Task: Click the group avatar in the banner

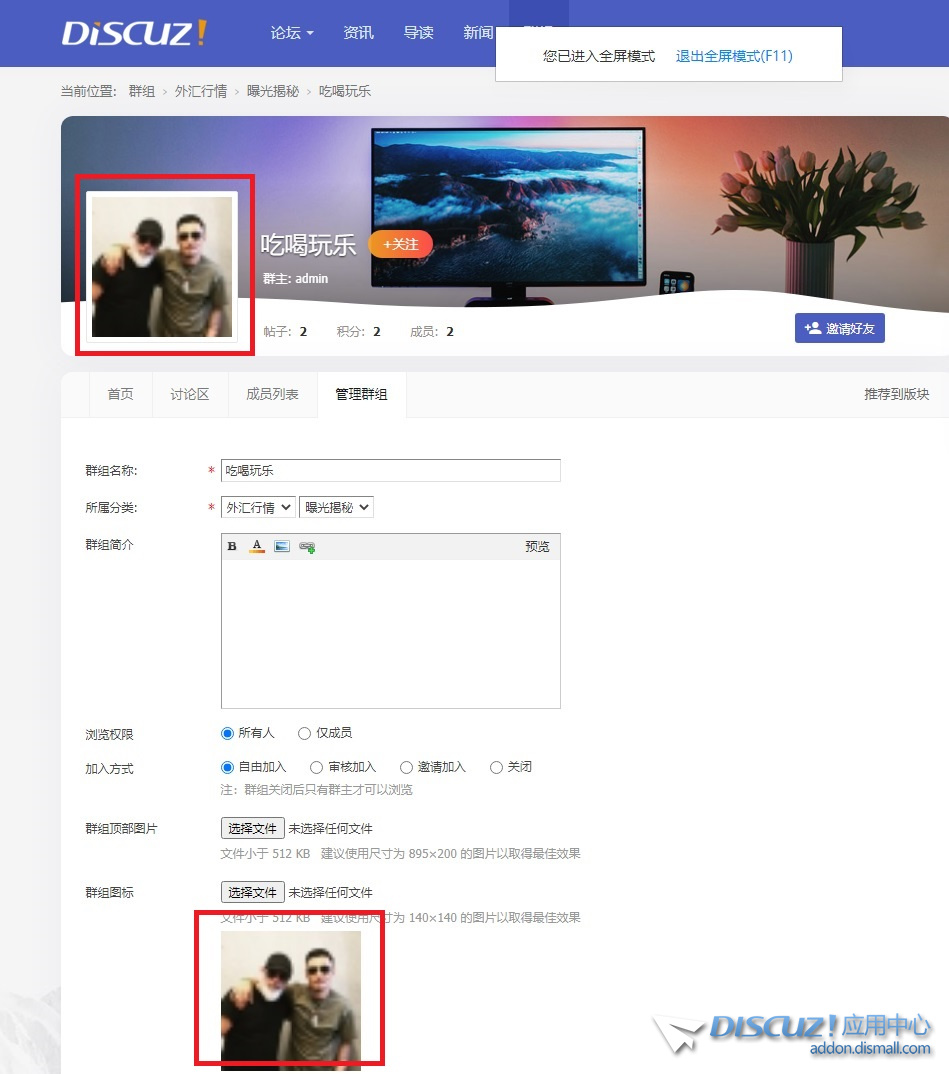Action: click(162, 266)
